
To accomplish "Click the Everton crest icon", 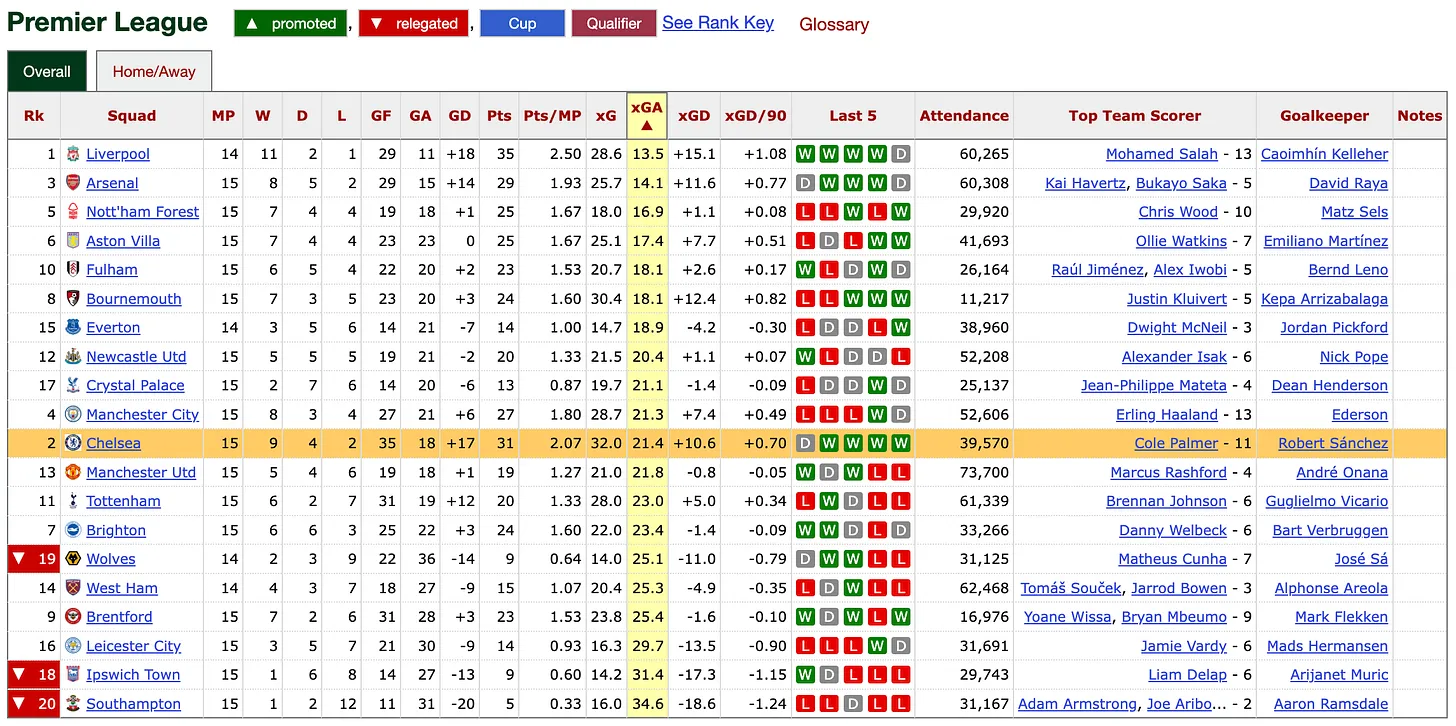I will 73,328.
